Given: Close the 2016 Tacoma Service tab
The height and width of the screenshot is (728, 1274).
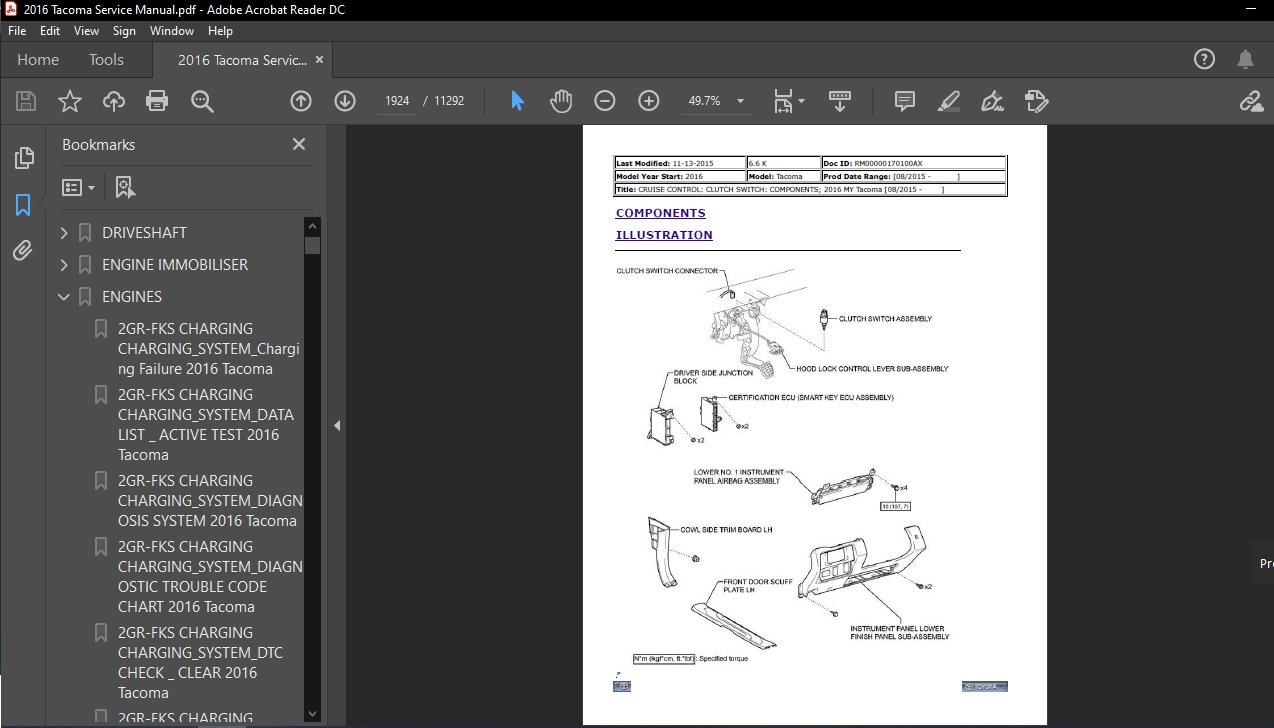Looking at the screenshot, I should coord(320,60).
